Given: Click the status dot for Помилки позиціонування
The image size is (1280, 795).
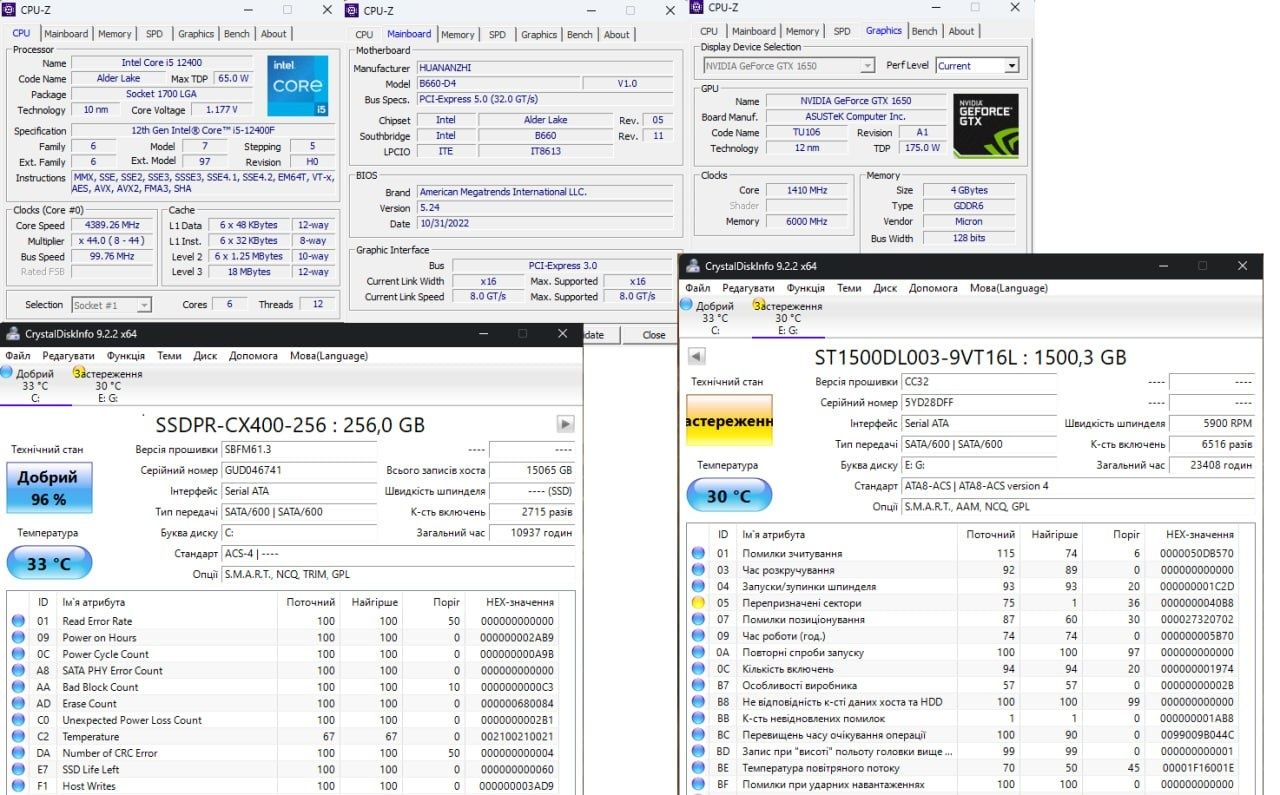Looking at the screenshot, I should tap(698, 620).
